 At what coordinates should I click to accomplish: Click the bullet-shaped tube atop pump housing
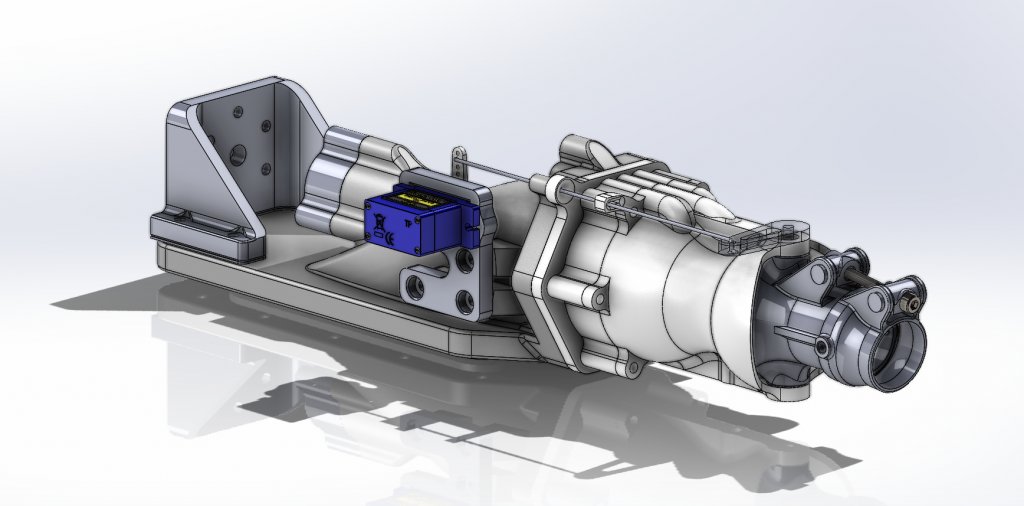tap(700, 203)
